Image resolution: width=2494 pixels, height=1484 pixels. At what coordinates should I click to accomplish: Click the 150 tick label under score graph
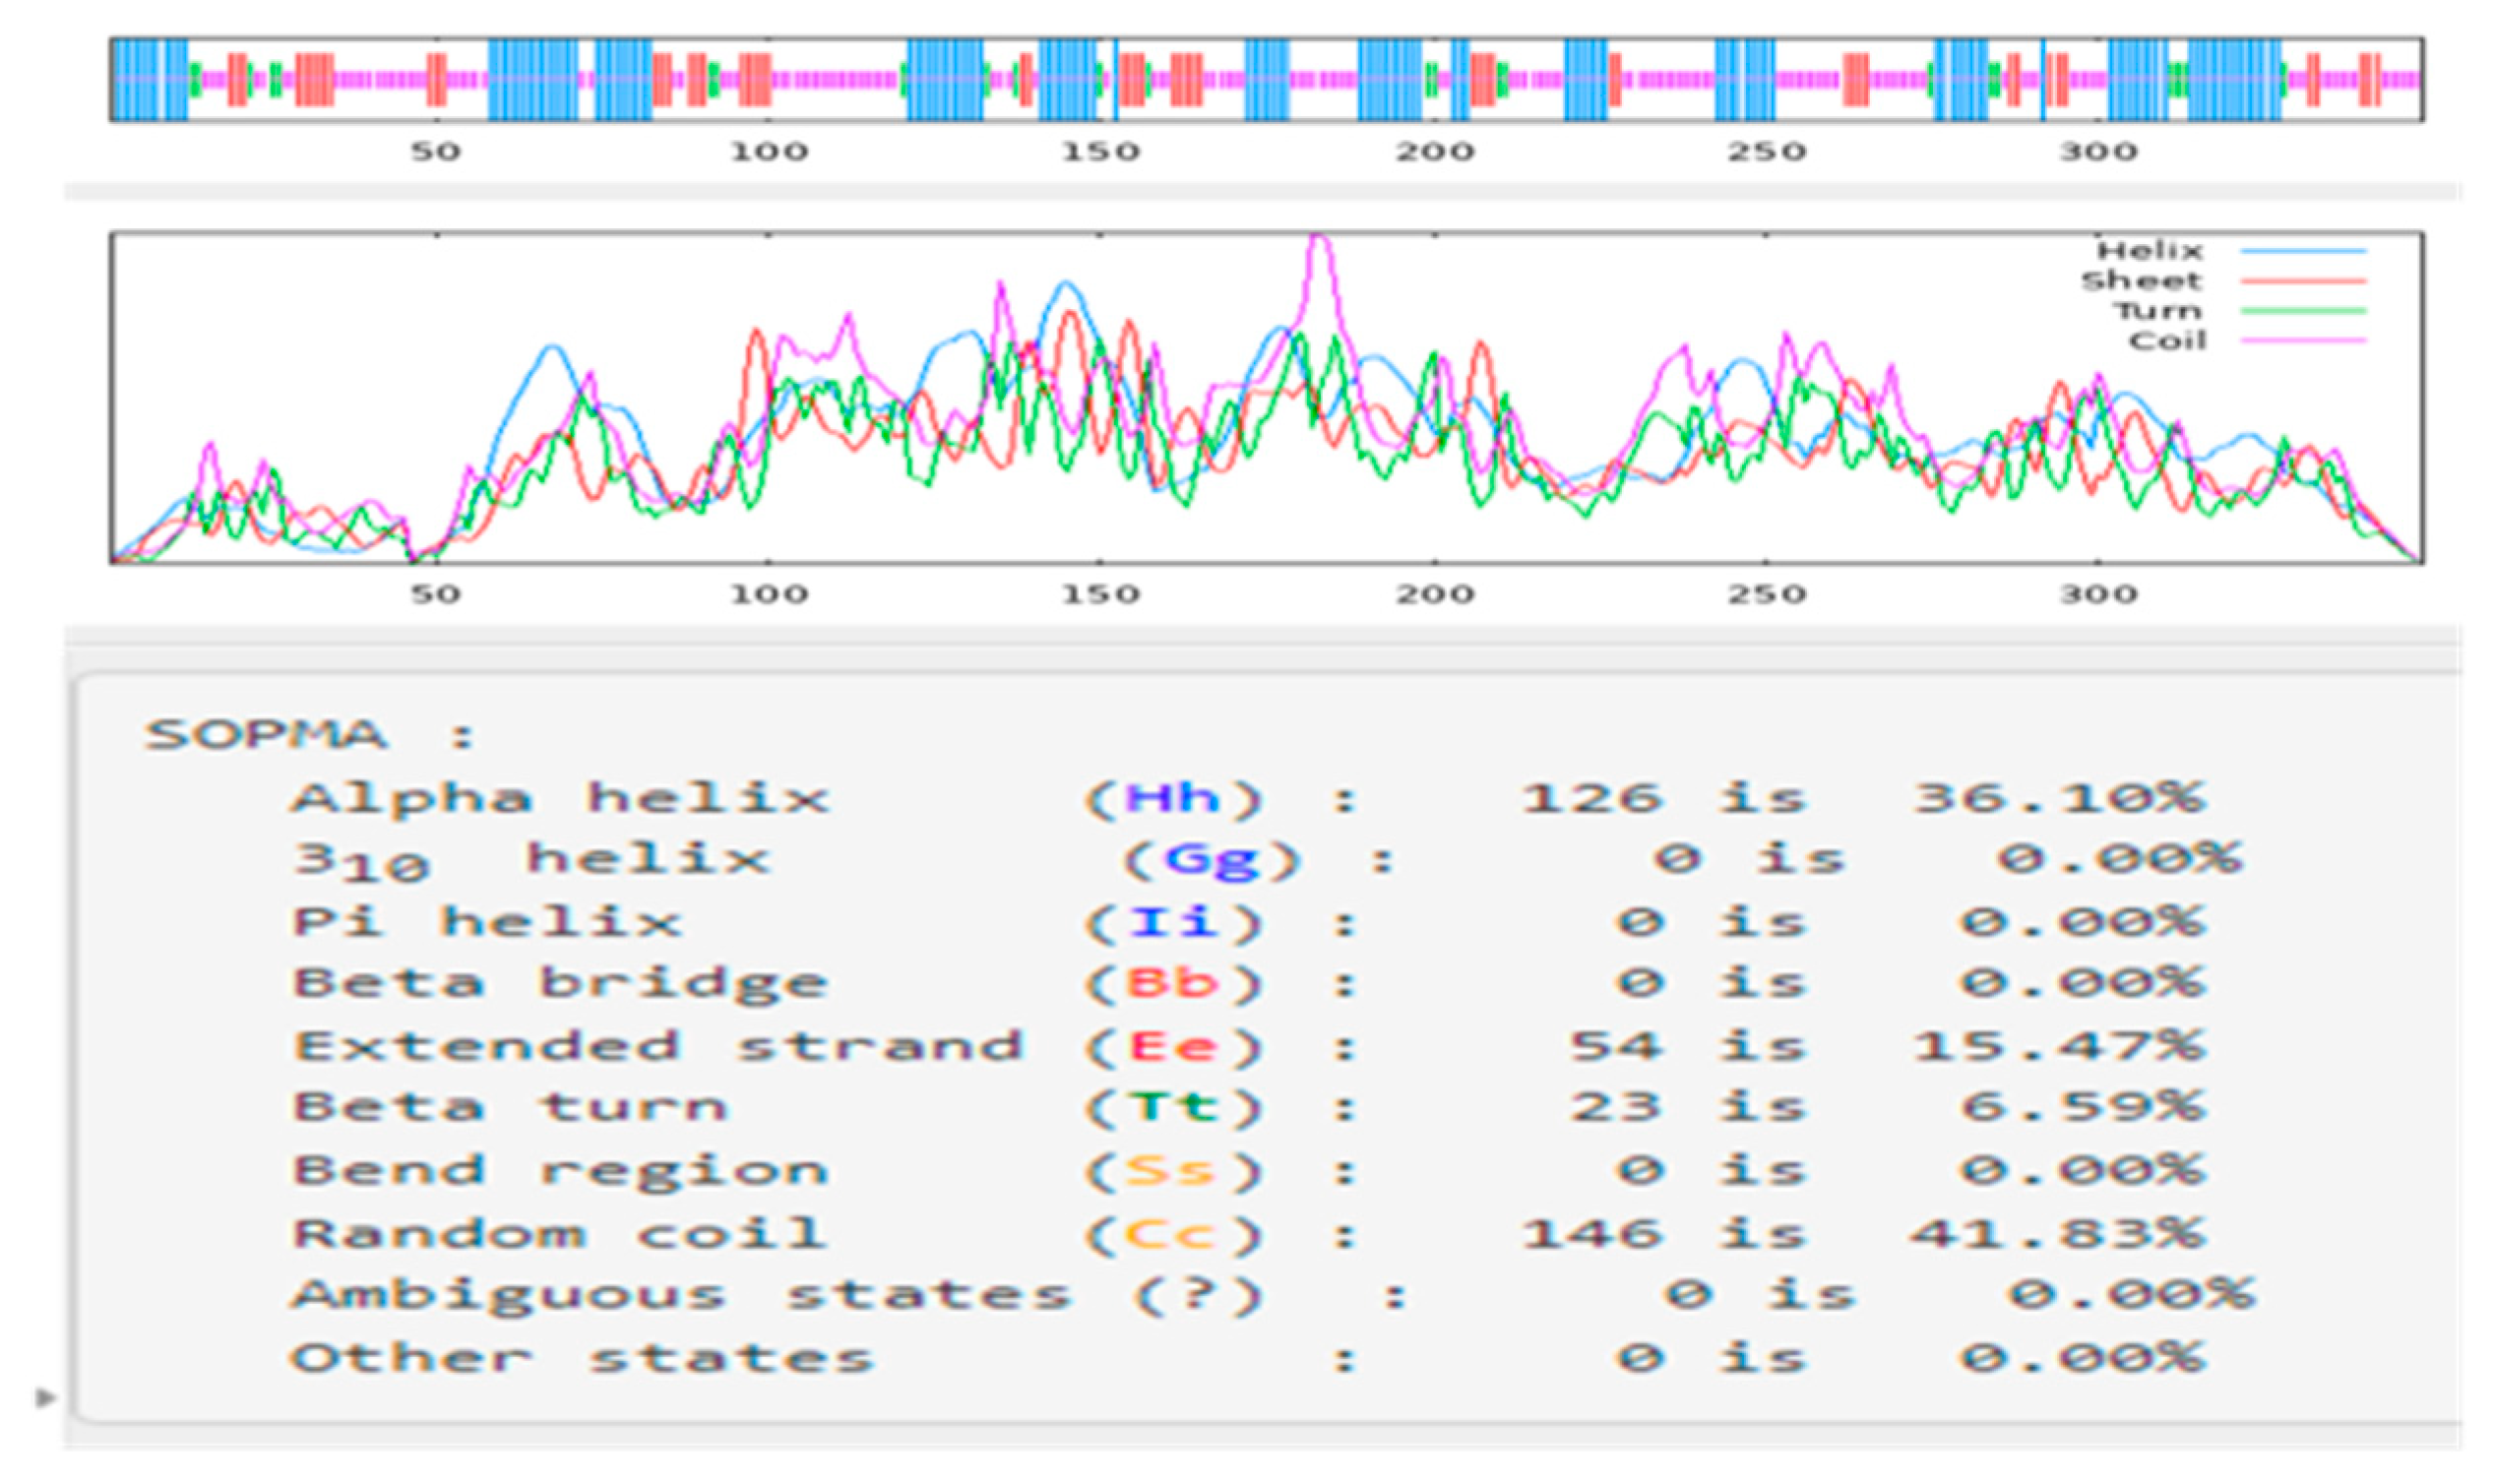pos(1100,594)
